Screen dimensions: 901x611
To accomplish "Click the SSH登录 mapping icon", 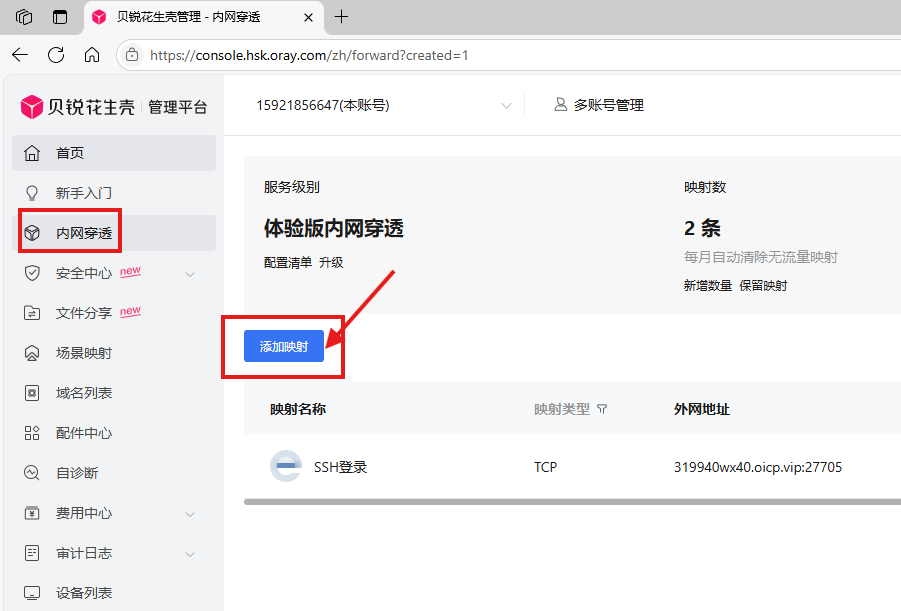I will click(286, 466).
